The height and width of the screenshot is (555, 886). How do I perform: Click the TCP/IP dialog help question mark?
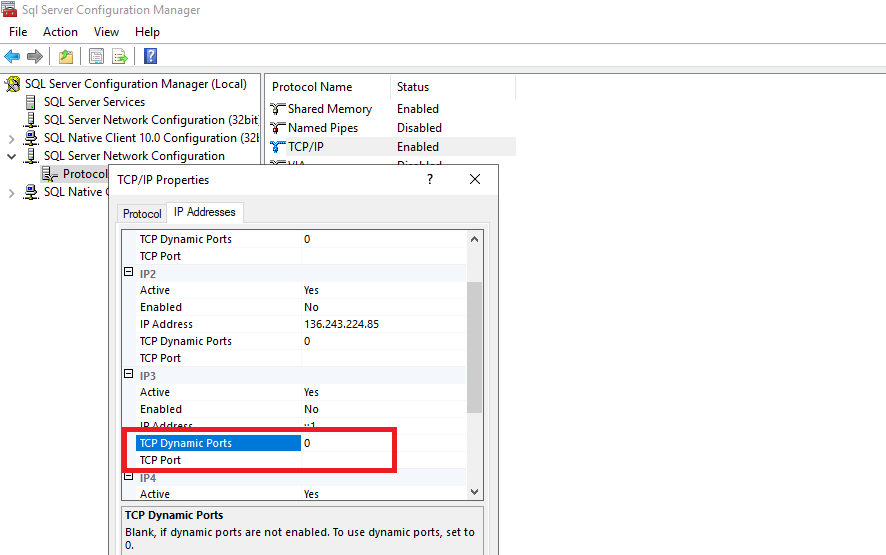click(x=430, y=179)
